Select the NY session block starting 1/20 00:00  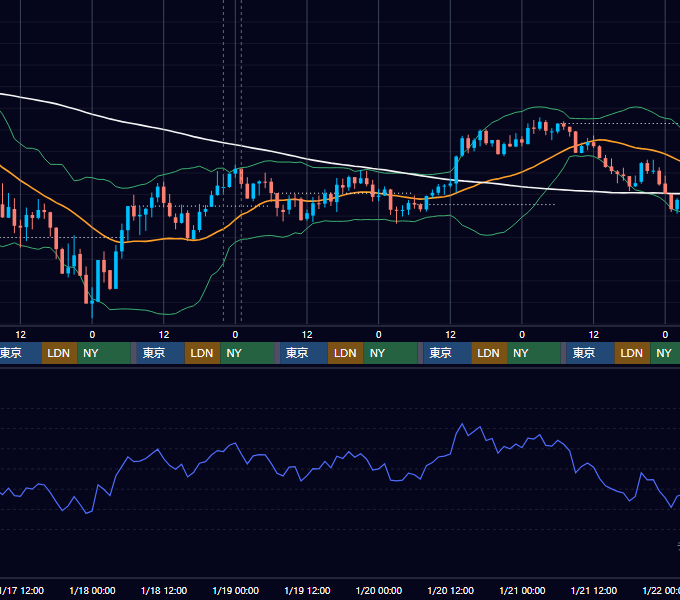coord(390,353)
